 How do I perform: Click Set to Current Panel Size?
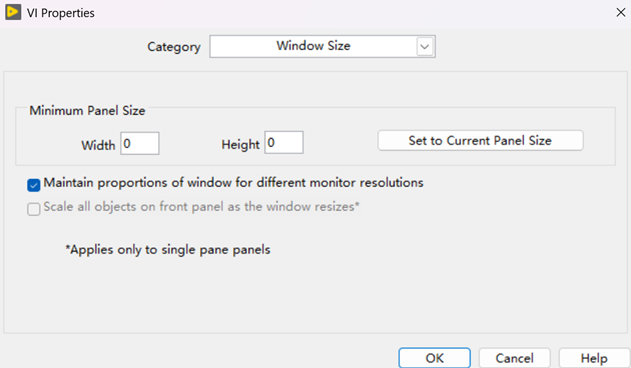pos(480,141)
